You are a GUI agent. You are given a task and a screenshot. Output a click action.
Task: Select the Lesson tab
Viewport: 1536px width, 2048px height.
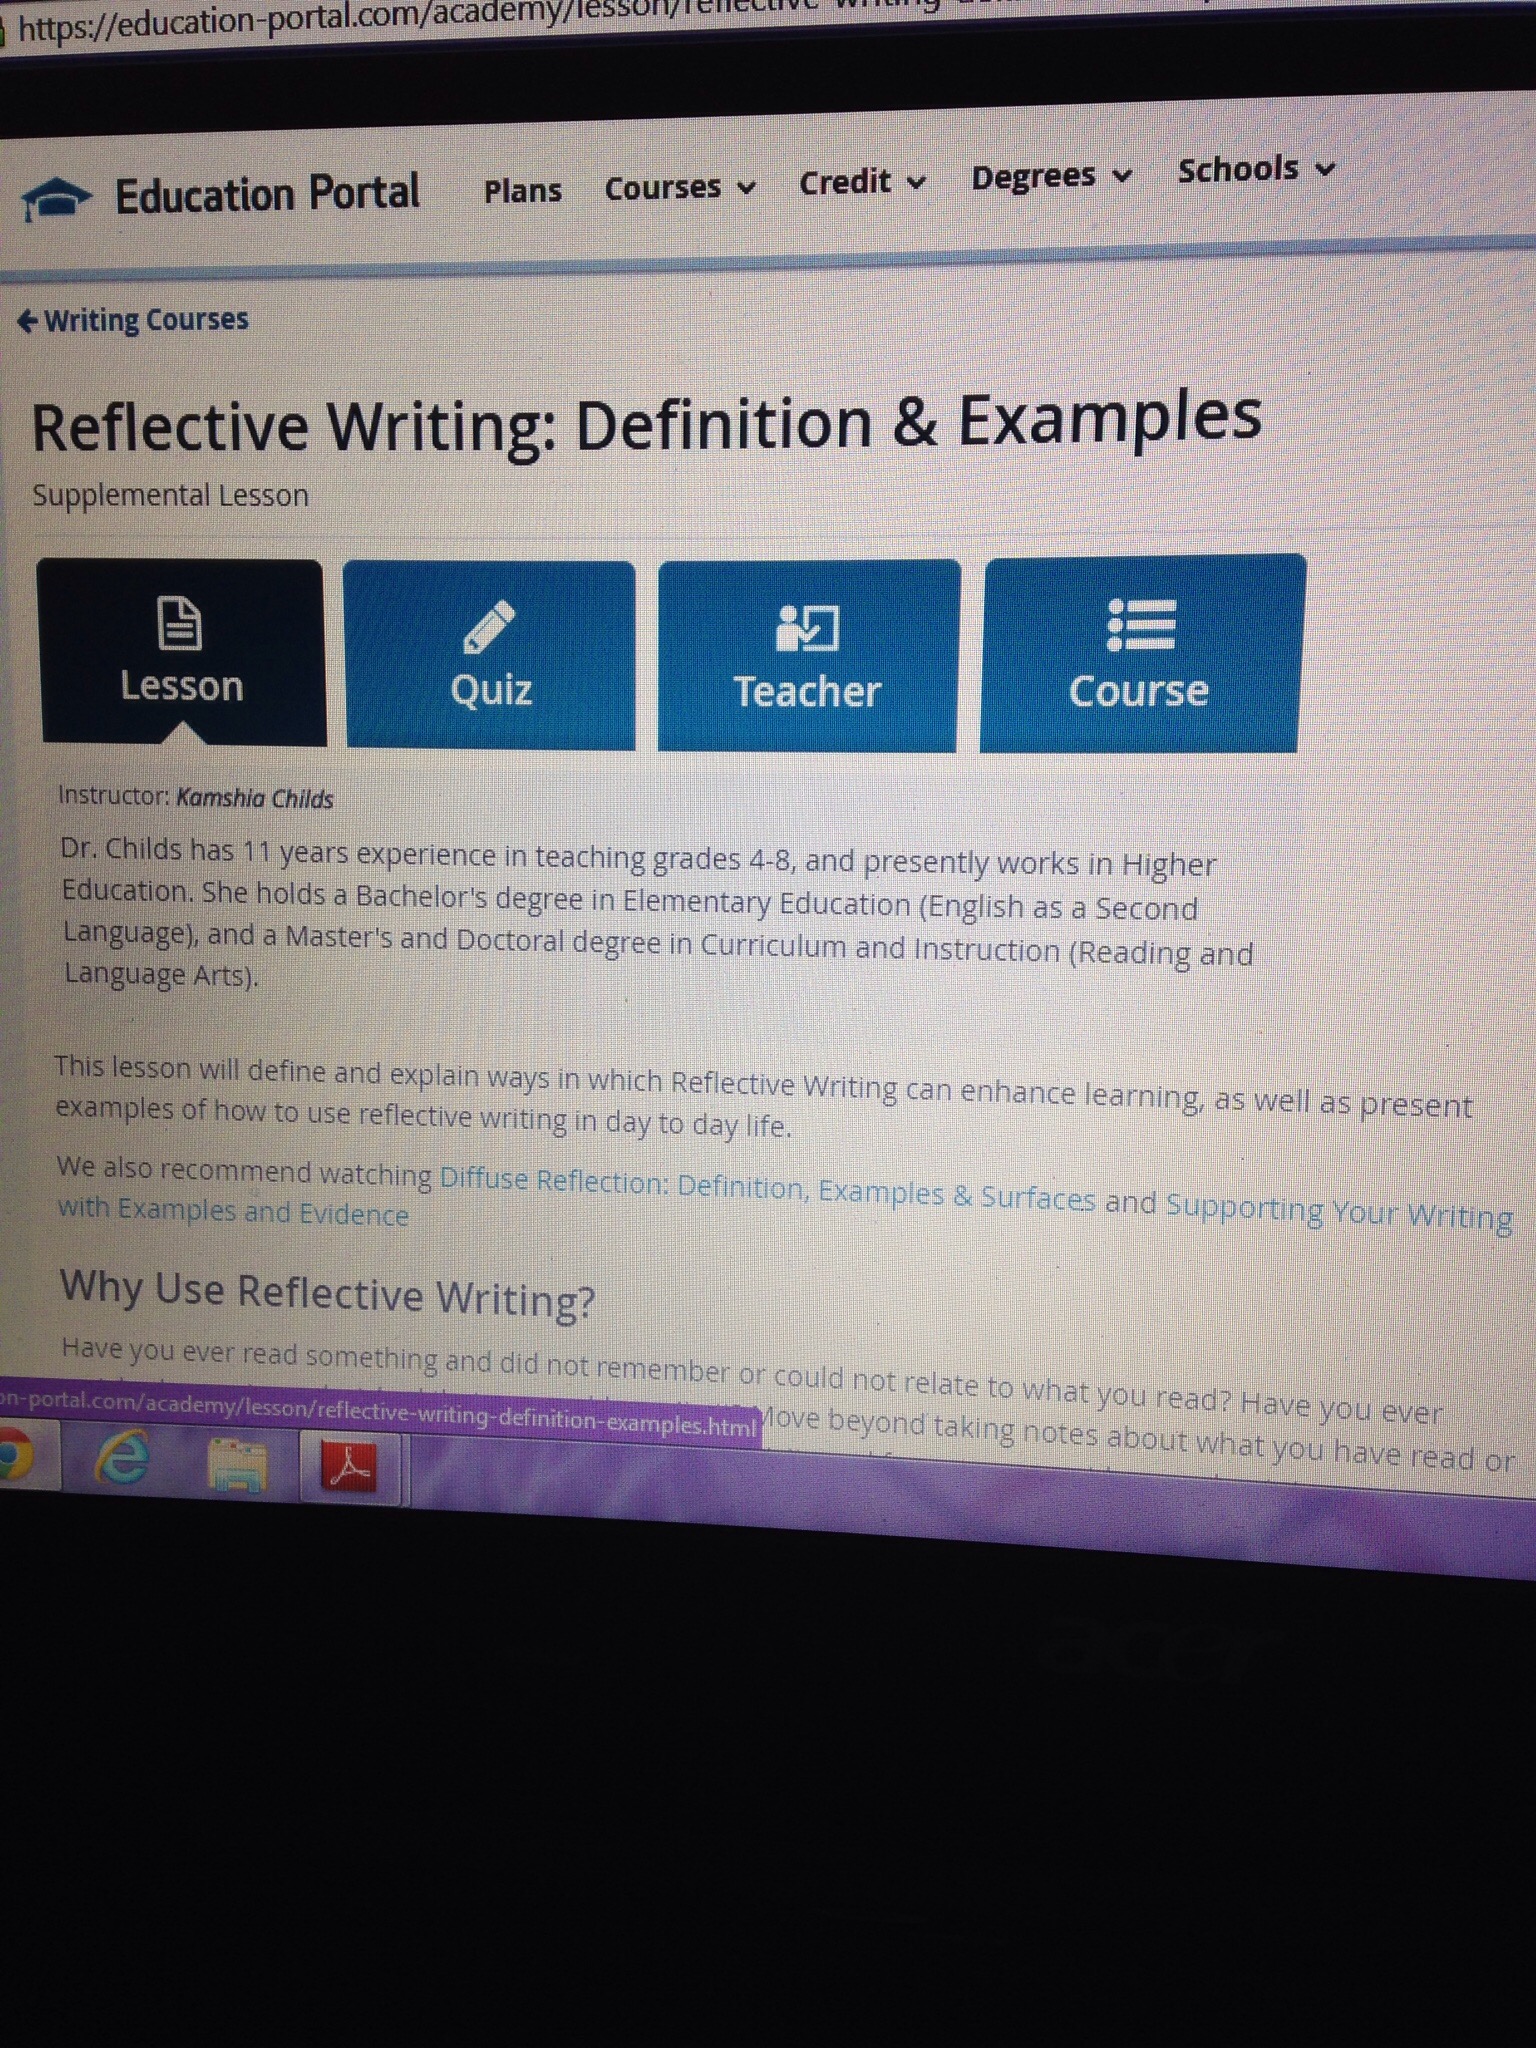[x=182, y=652]
